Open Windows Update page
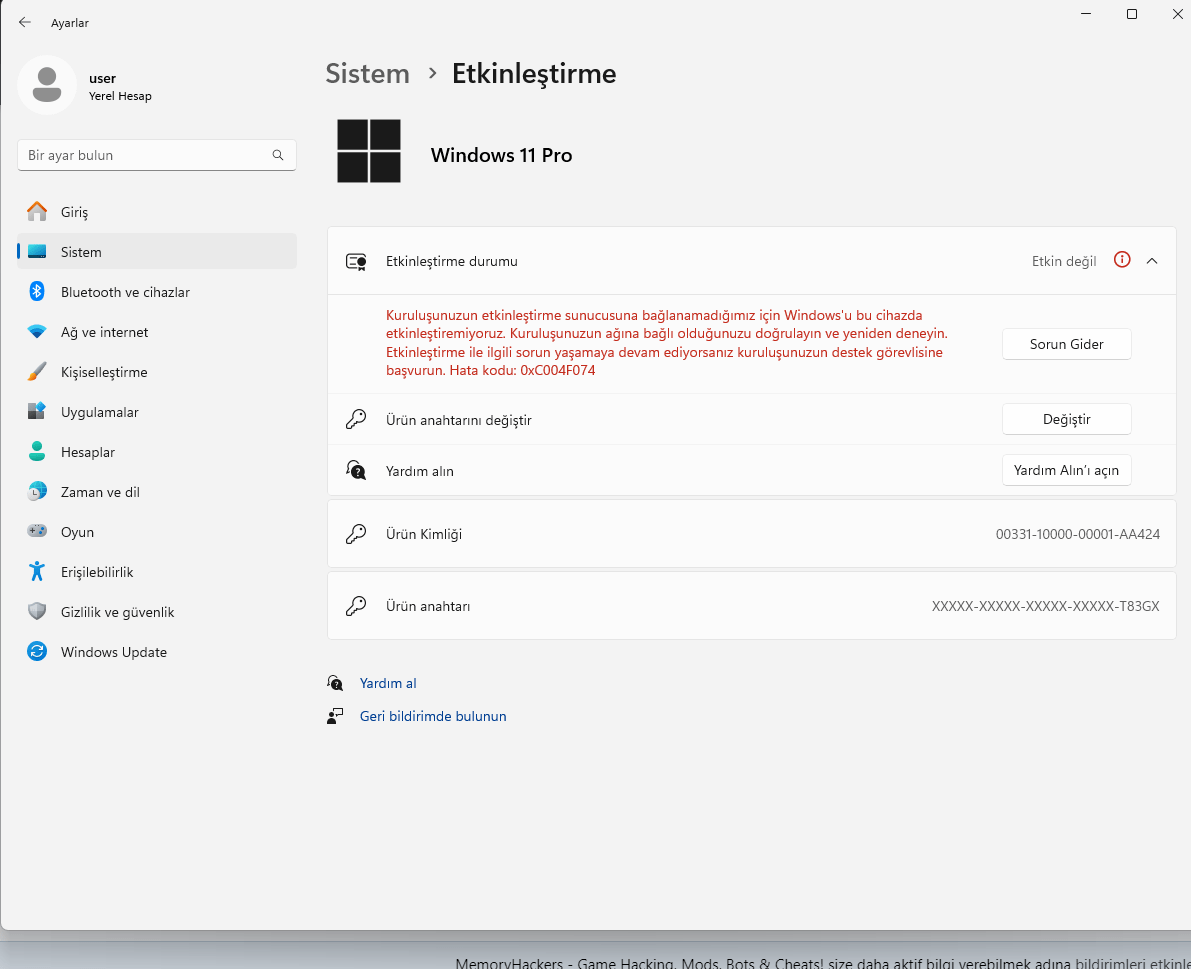This screenshot has width=1191, height=969. point(156,652)
